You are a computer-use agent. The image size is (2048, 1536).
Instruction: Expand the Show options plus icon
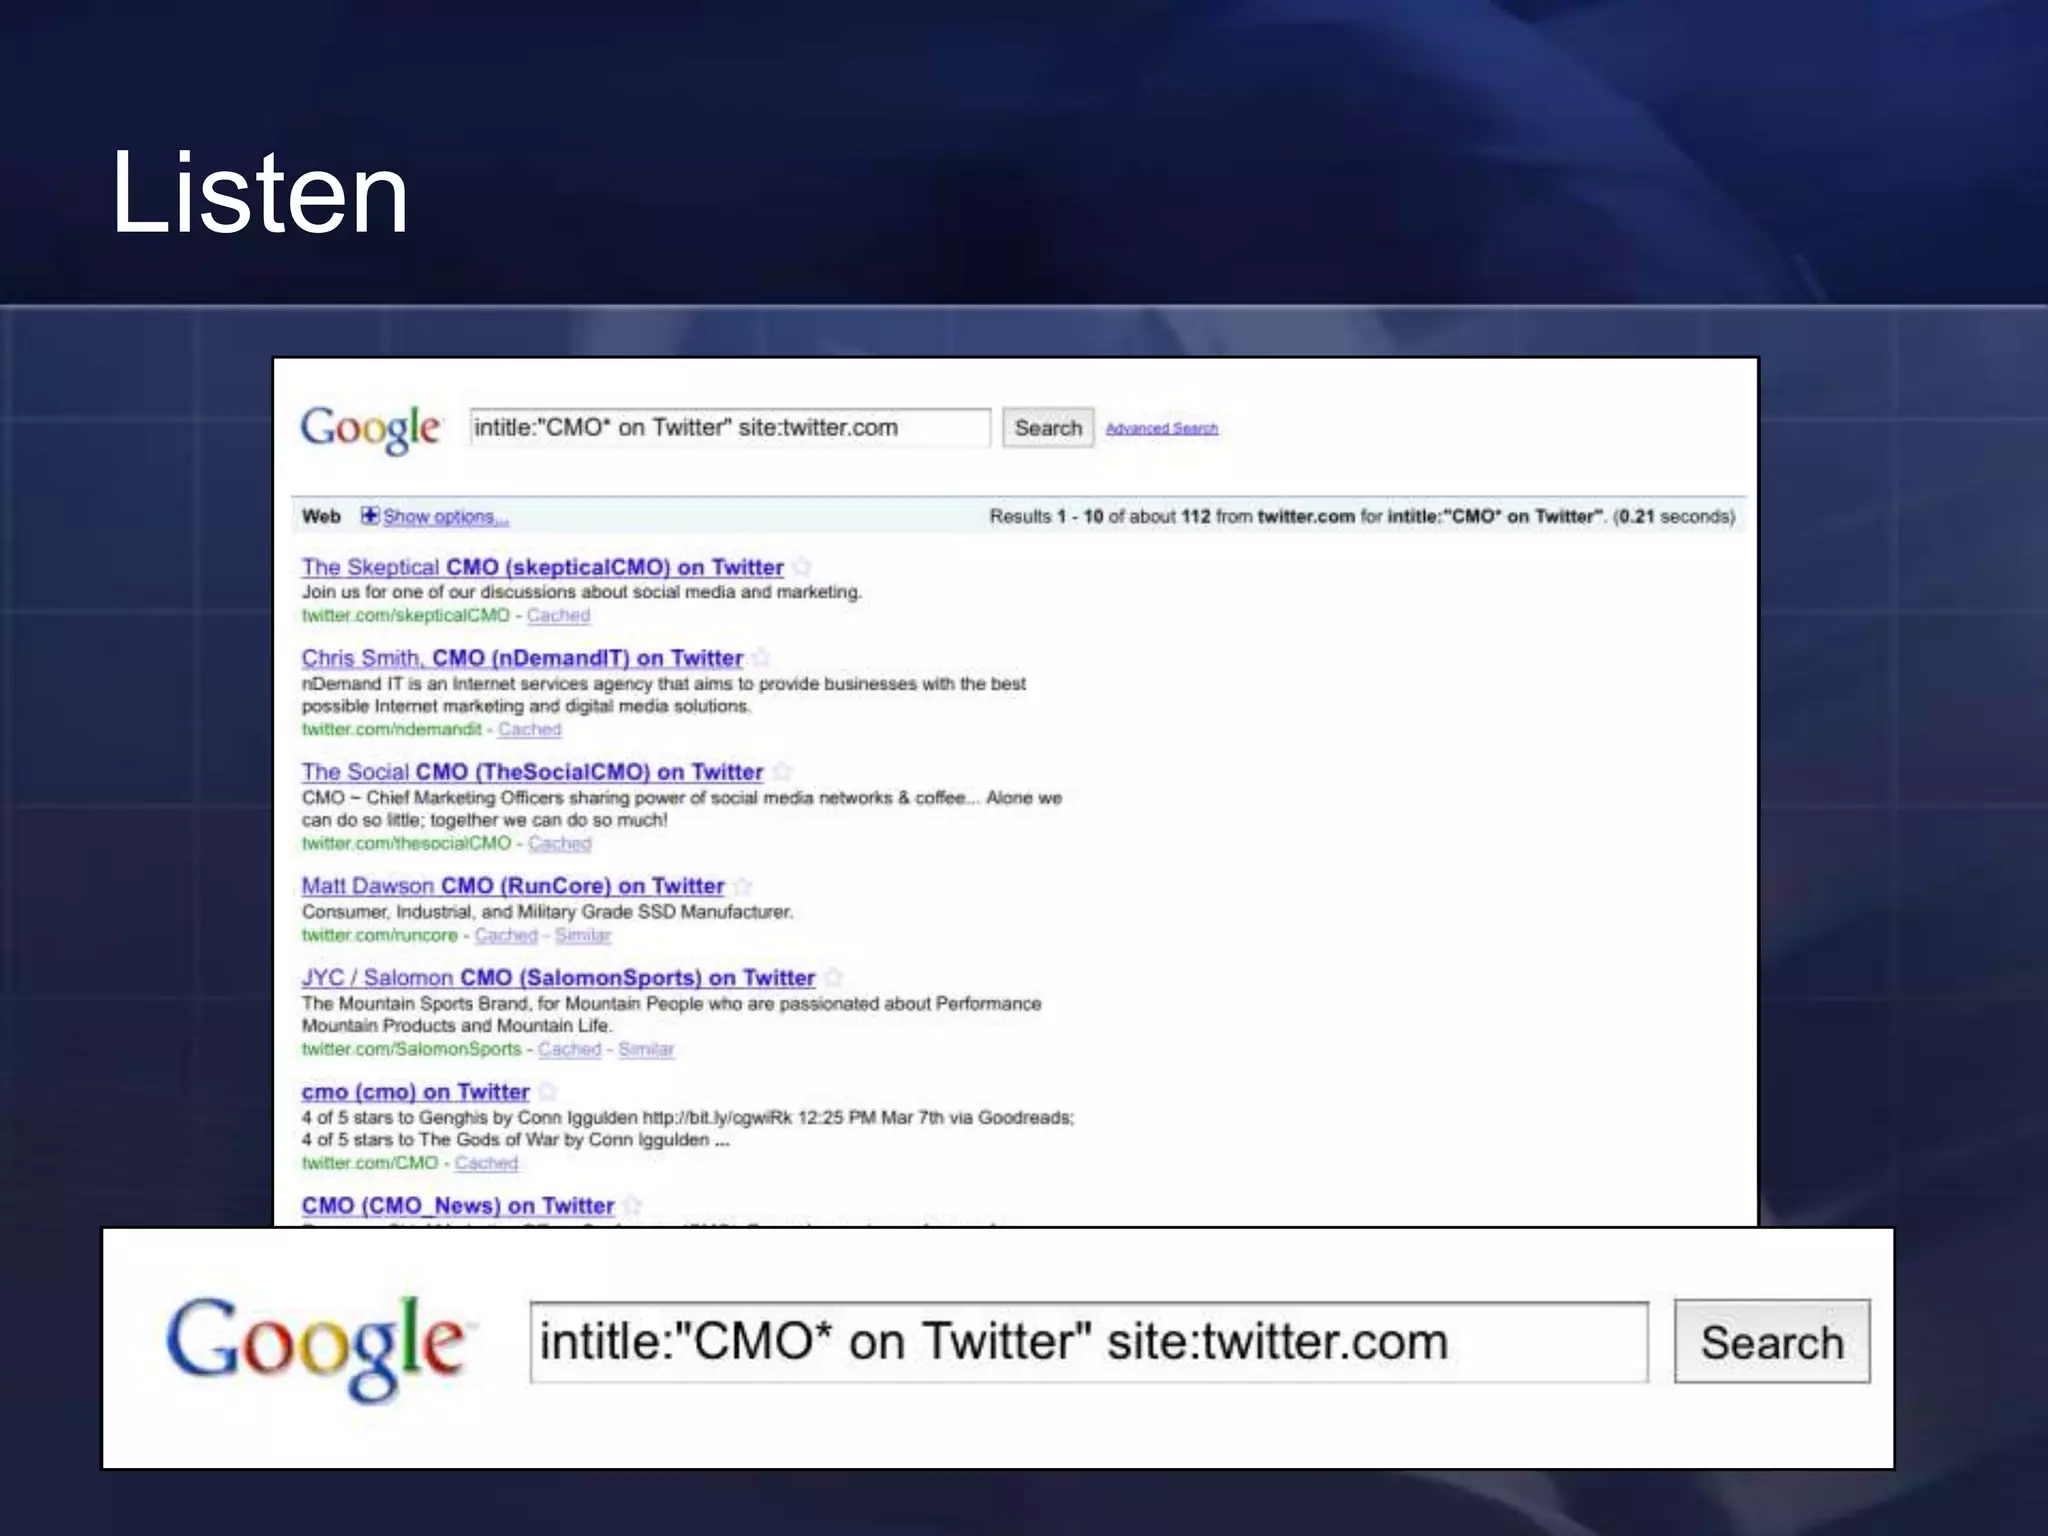tap(370, 516)
